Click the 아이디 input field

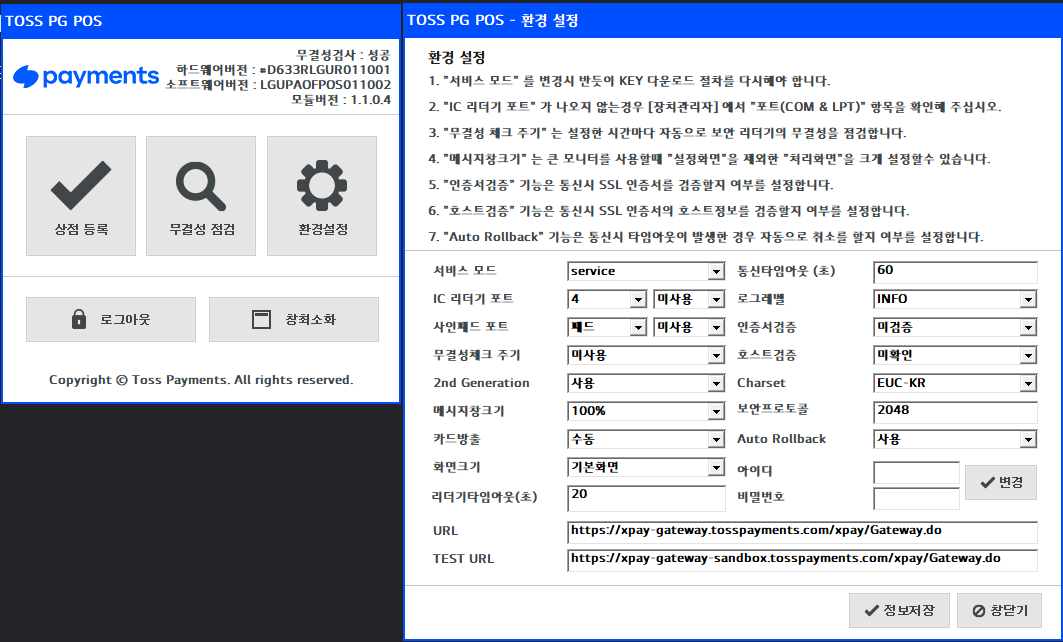917,473
